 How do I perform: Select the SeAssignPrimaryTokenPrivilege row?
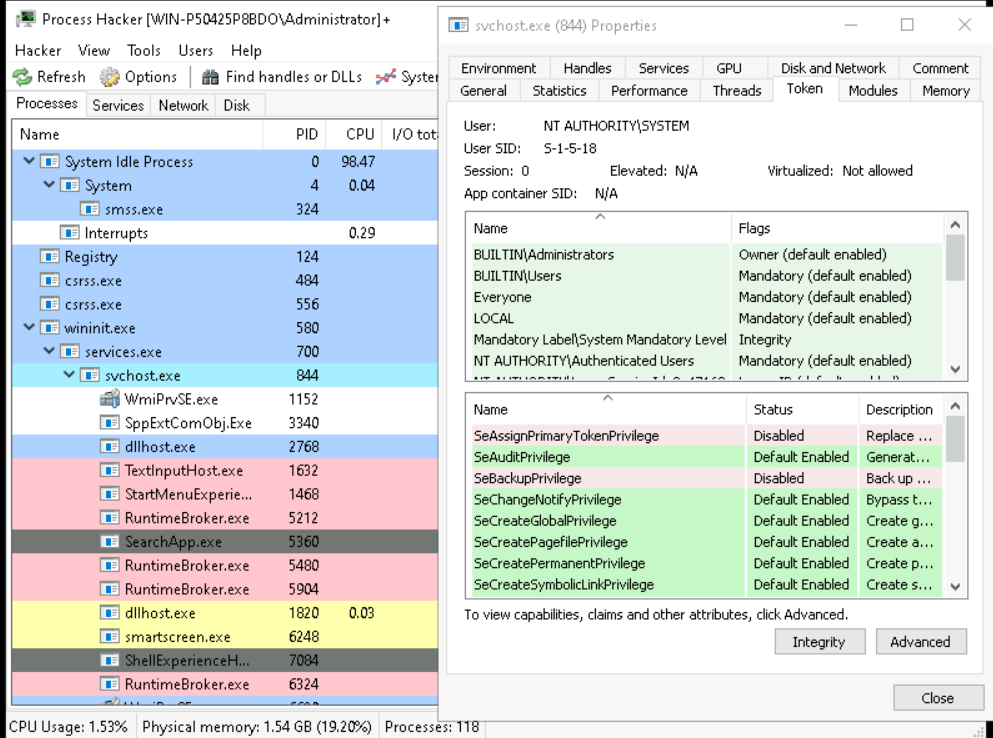pyautogui.click(x=705, y=436)
